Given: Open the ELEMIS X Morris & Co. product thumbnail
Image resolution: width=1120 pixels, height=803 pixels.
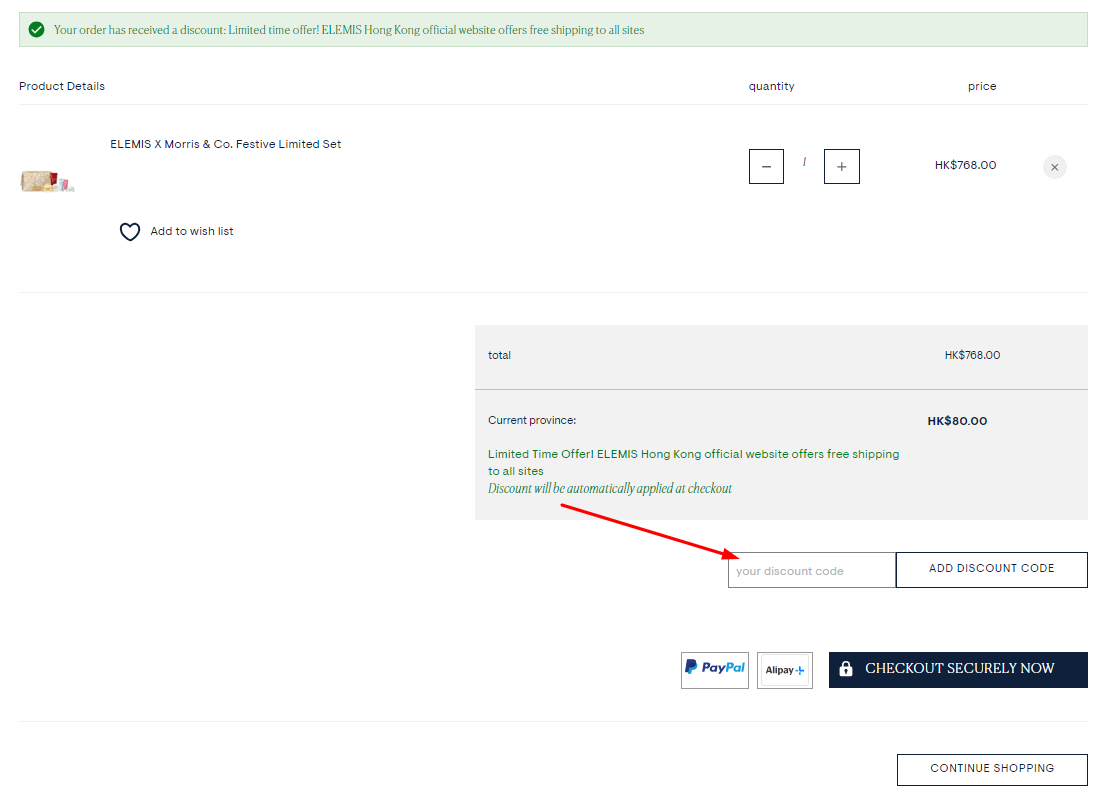Looking at the screenshot, I should tap(47, 181).
